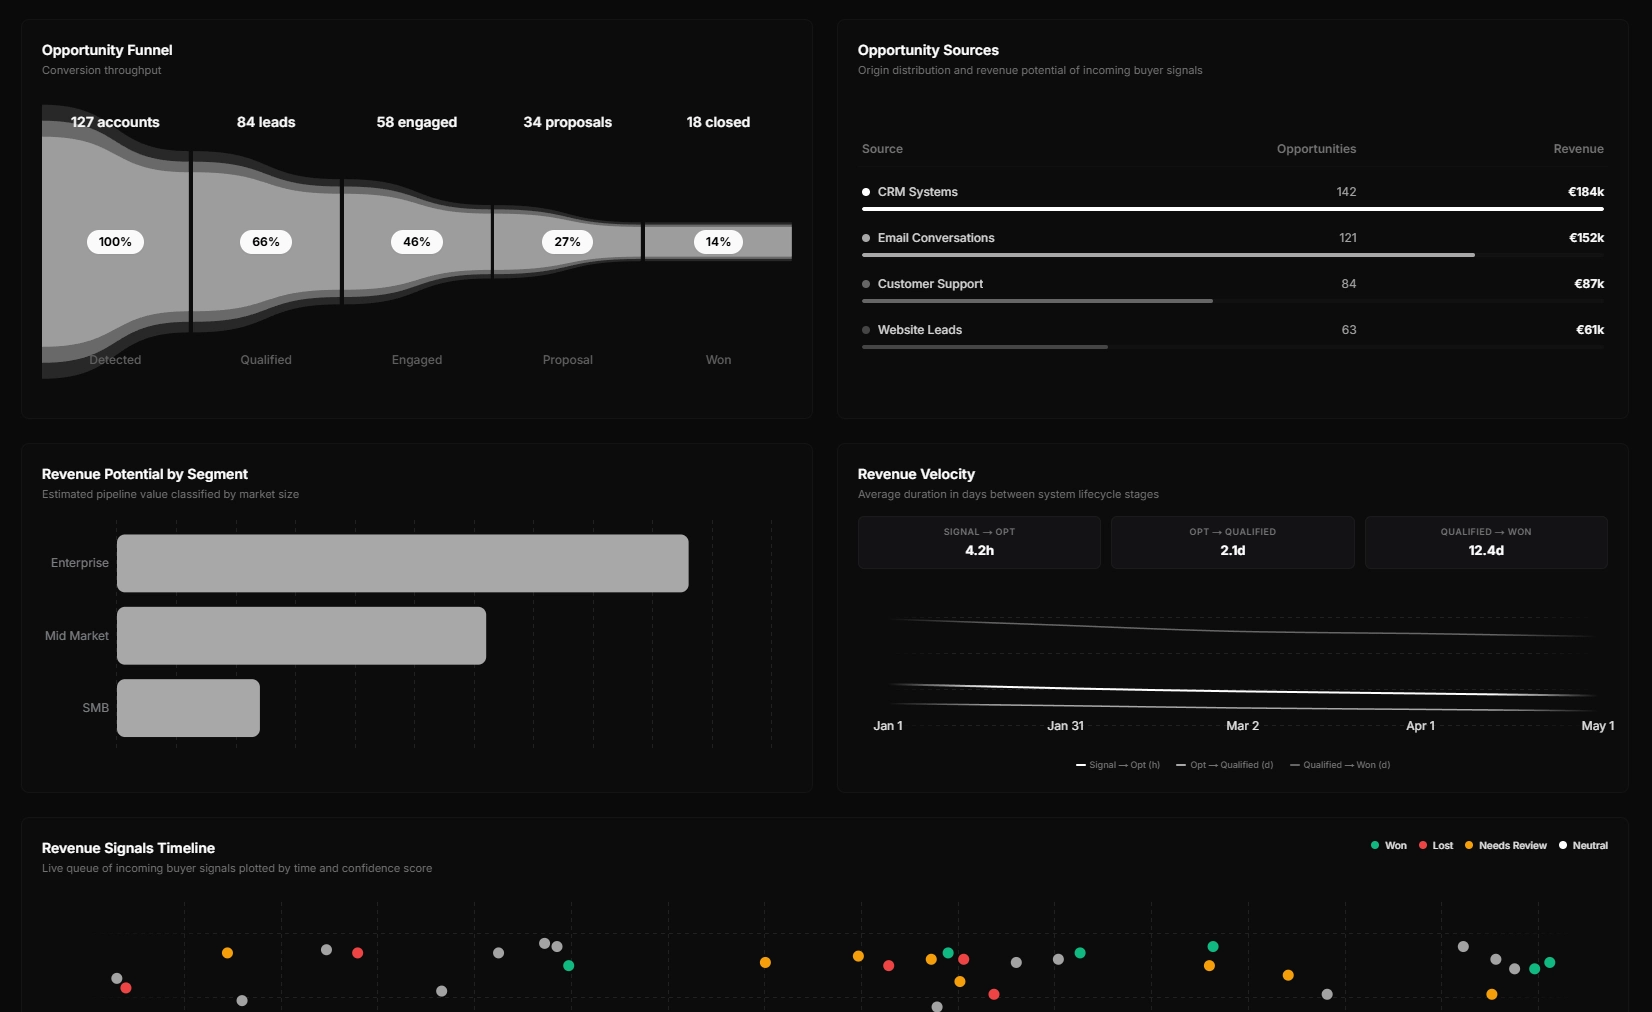Click the 121 opportunities count

pyautogui.click(x=1348, y=238)
